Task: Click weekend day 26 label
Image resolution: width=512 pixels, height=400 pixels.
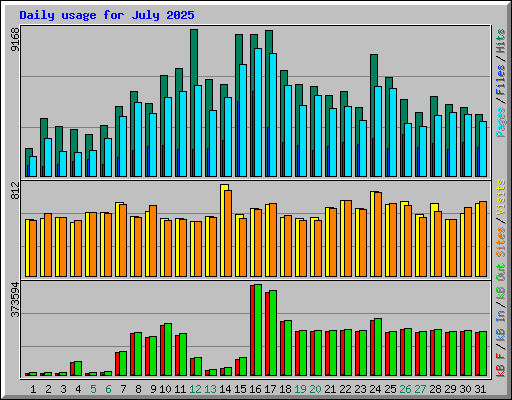Action: 405,389
